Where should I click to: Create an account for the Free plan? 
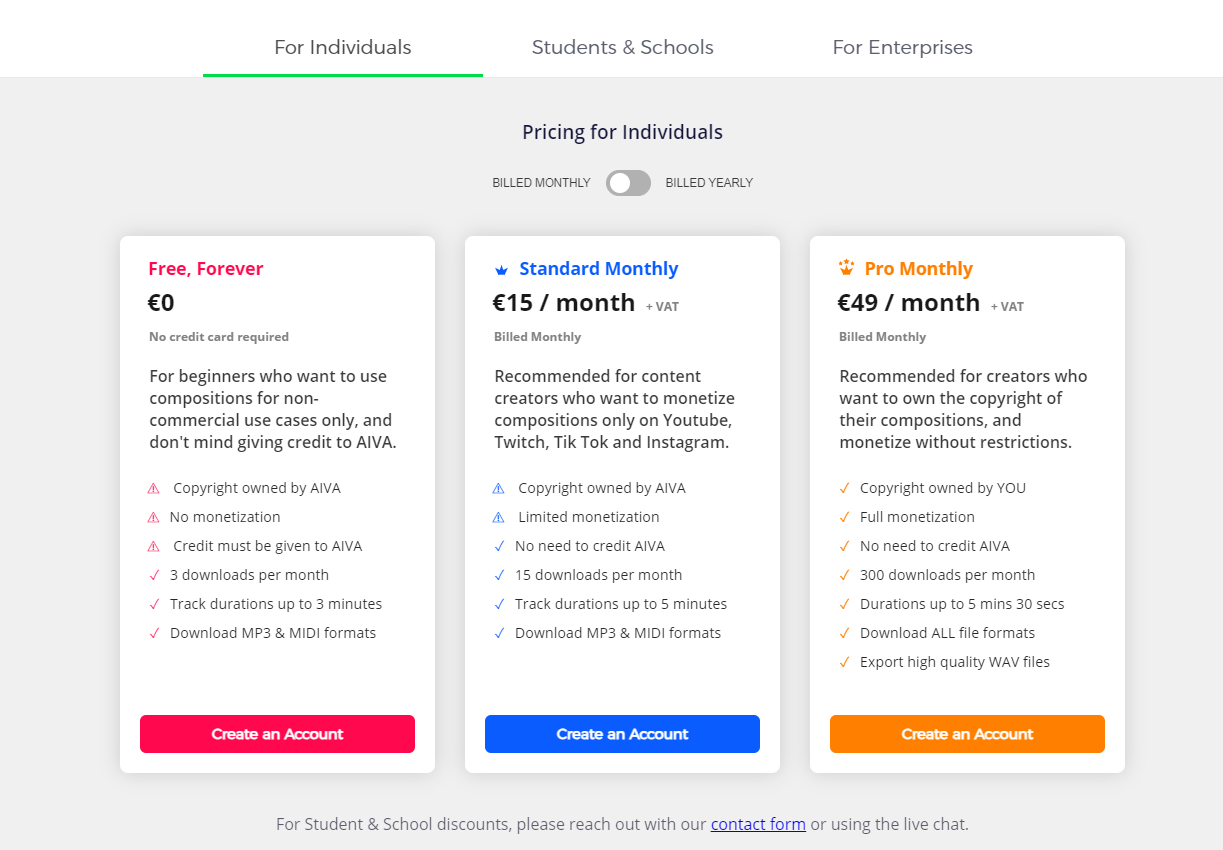pos(277,734)
